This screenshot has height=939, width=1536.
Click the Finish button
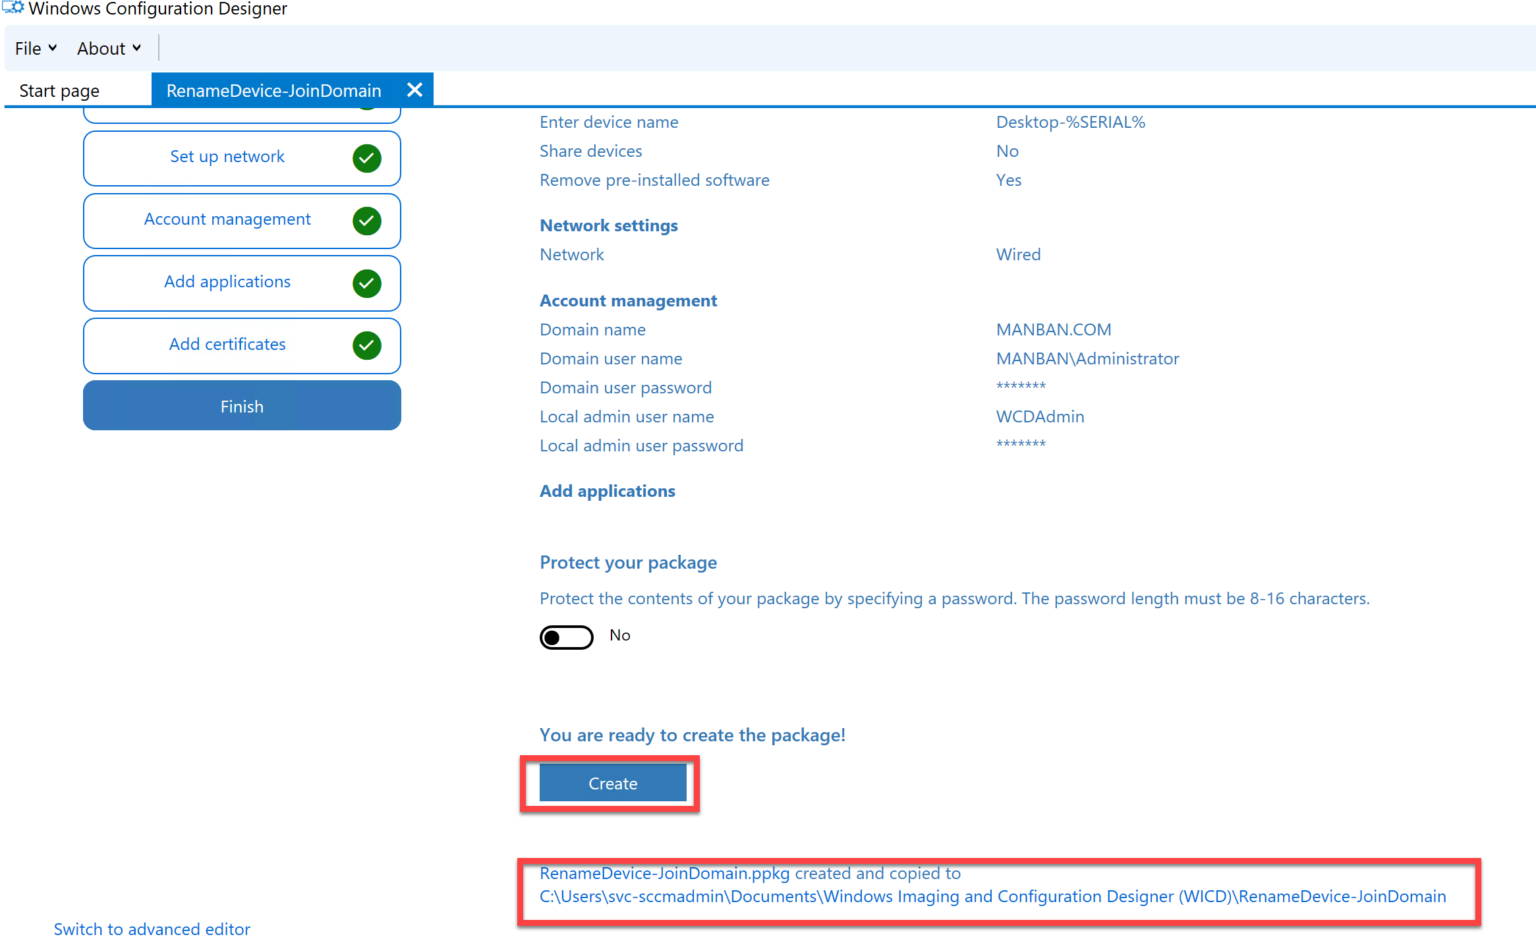pyautogui.click(x=241, y=405)
